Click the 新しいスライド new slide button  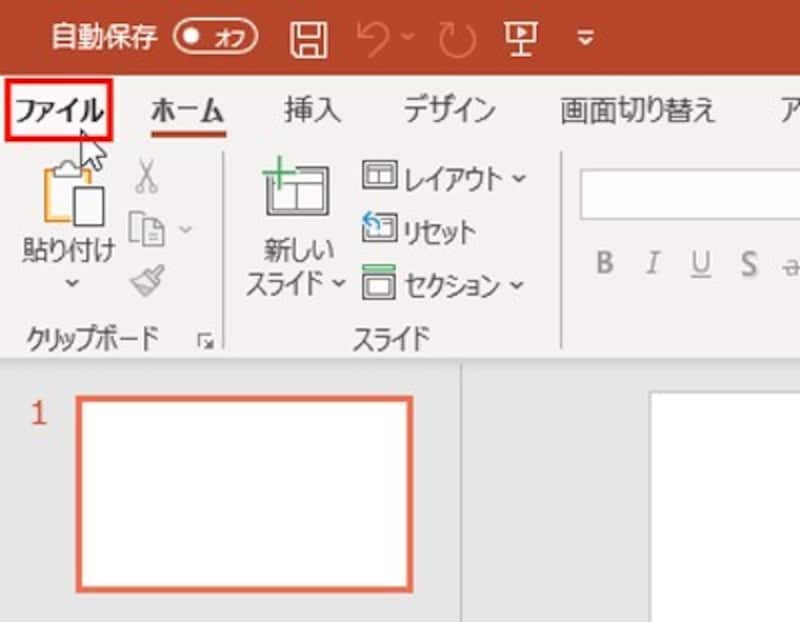pyautogui.click(x=295, y=194)
